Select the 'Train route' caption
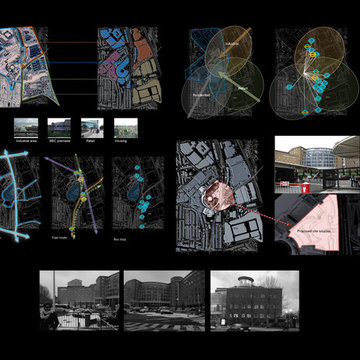The width and height of the screenshot is (360, 360). point(59,238)
